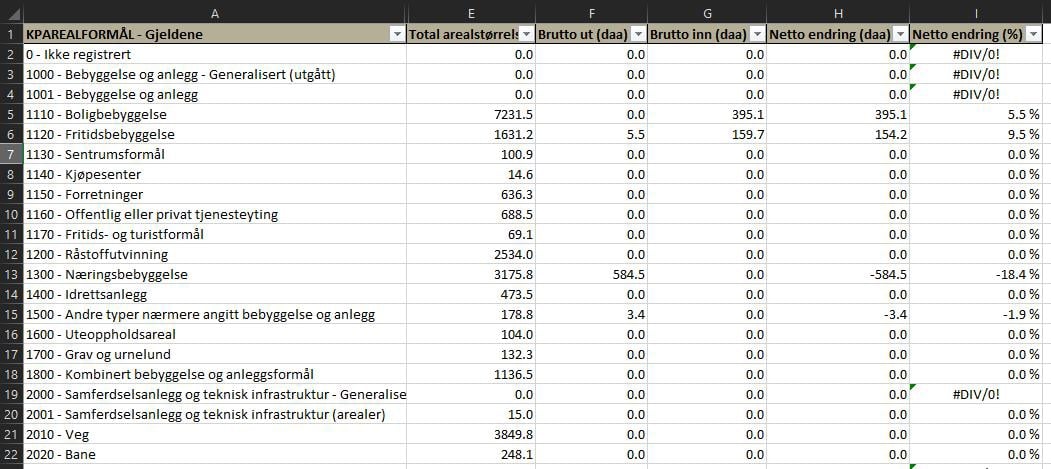Click row 7 header
This screenshot has height=469, width=1051.
point(10,154)
